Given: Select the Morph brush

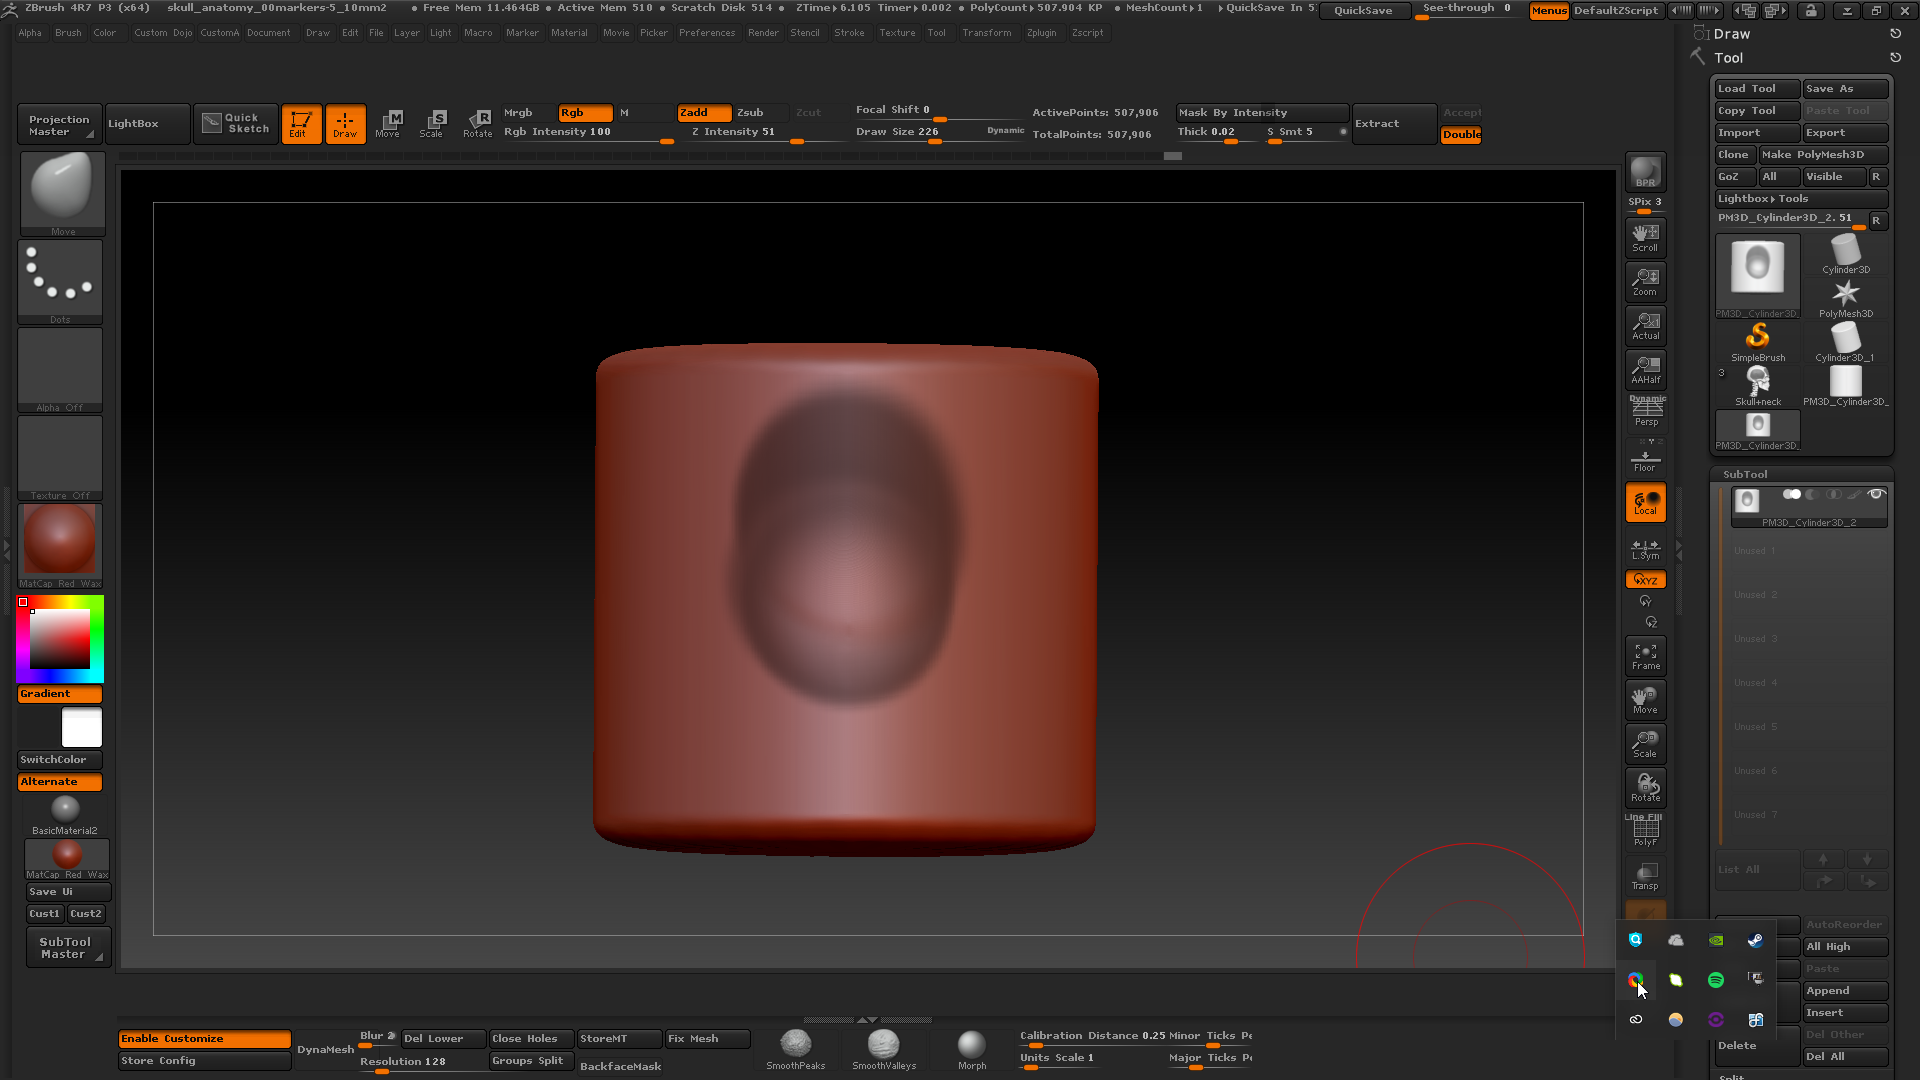Looking at the screenshot, I should 972,1049.
